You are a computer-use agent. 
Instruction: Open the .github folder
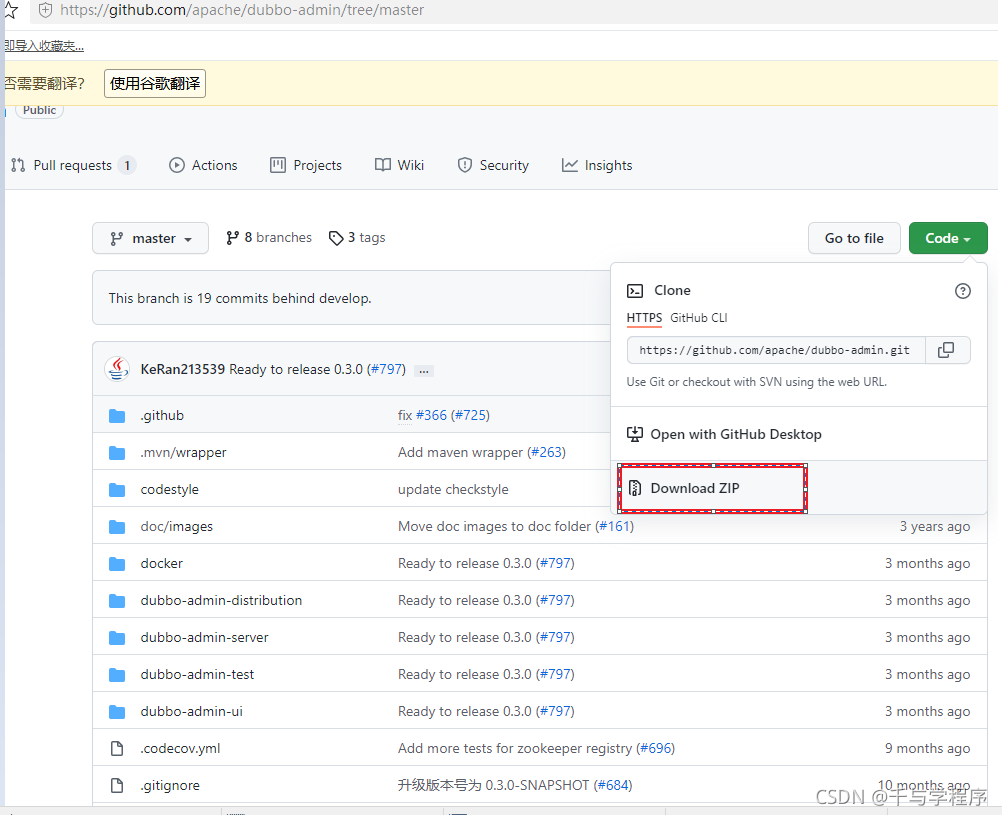162,415
